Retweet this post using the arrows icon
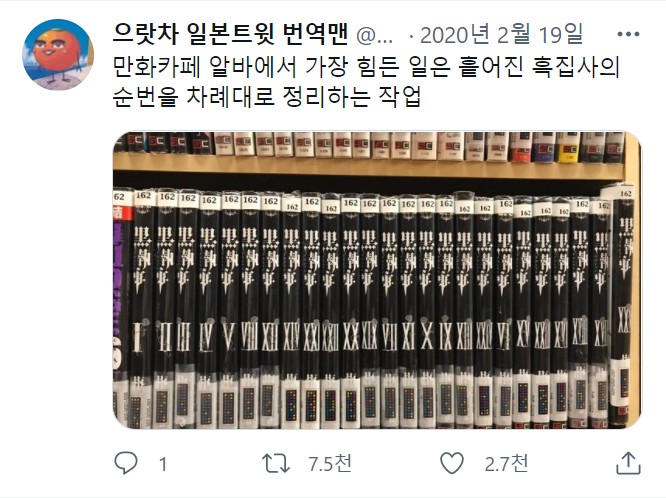 276,463
